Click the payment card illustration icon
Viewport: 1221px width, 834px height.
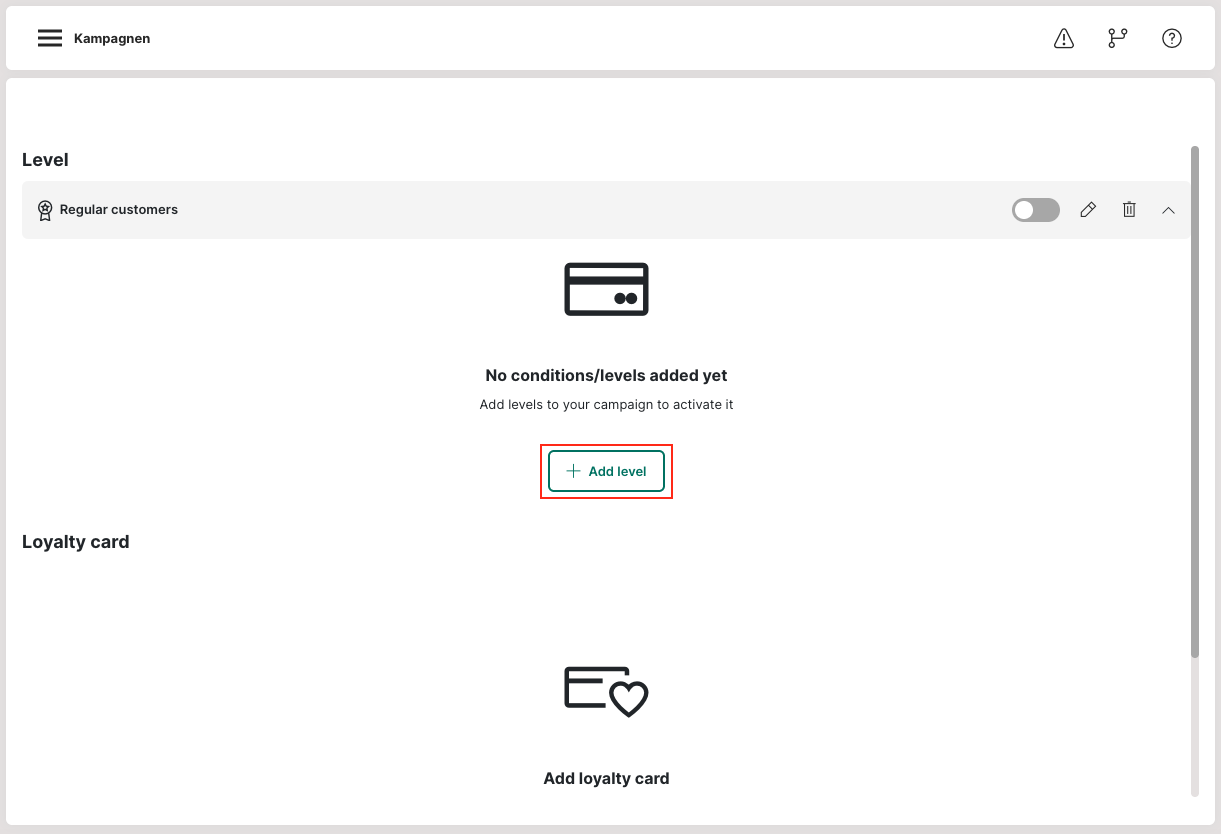coord(606,289)
